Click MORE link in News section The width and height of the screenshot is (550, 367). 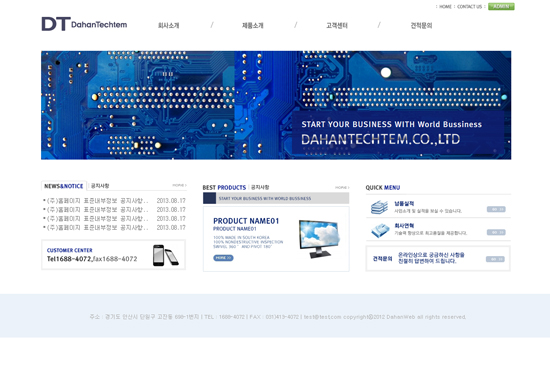click(179, 185)
